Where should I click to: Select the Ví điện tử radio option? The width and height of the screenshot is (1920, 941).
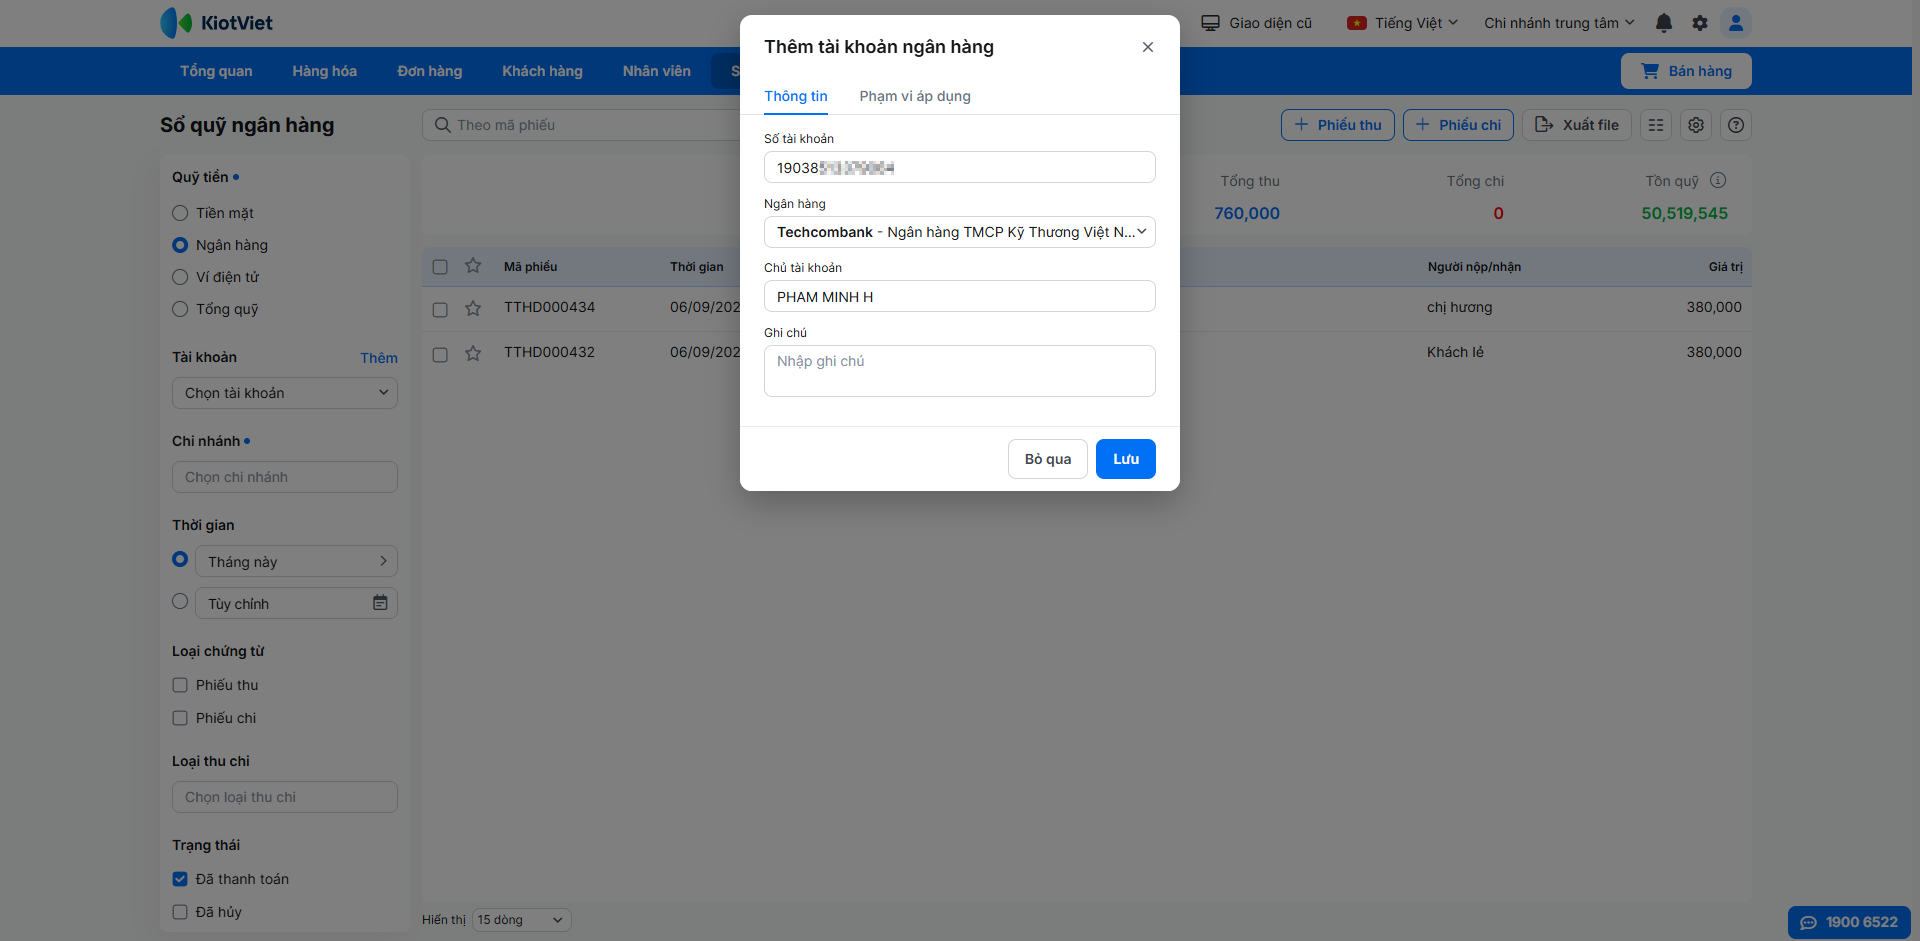tap(180, 277)
